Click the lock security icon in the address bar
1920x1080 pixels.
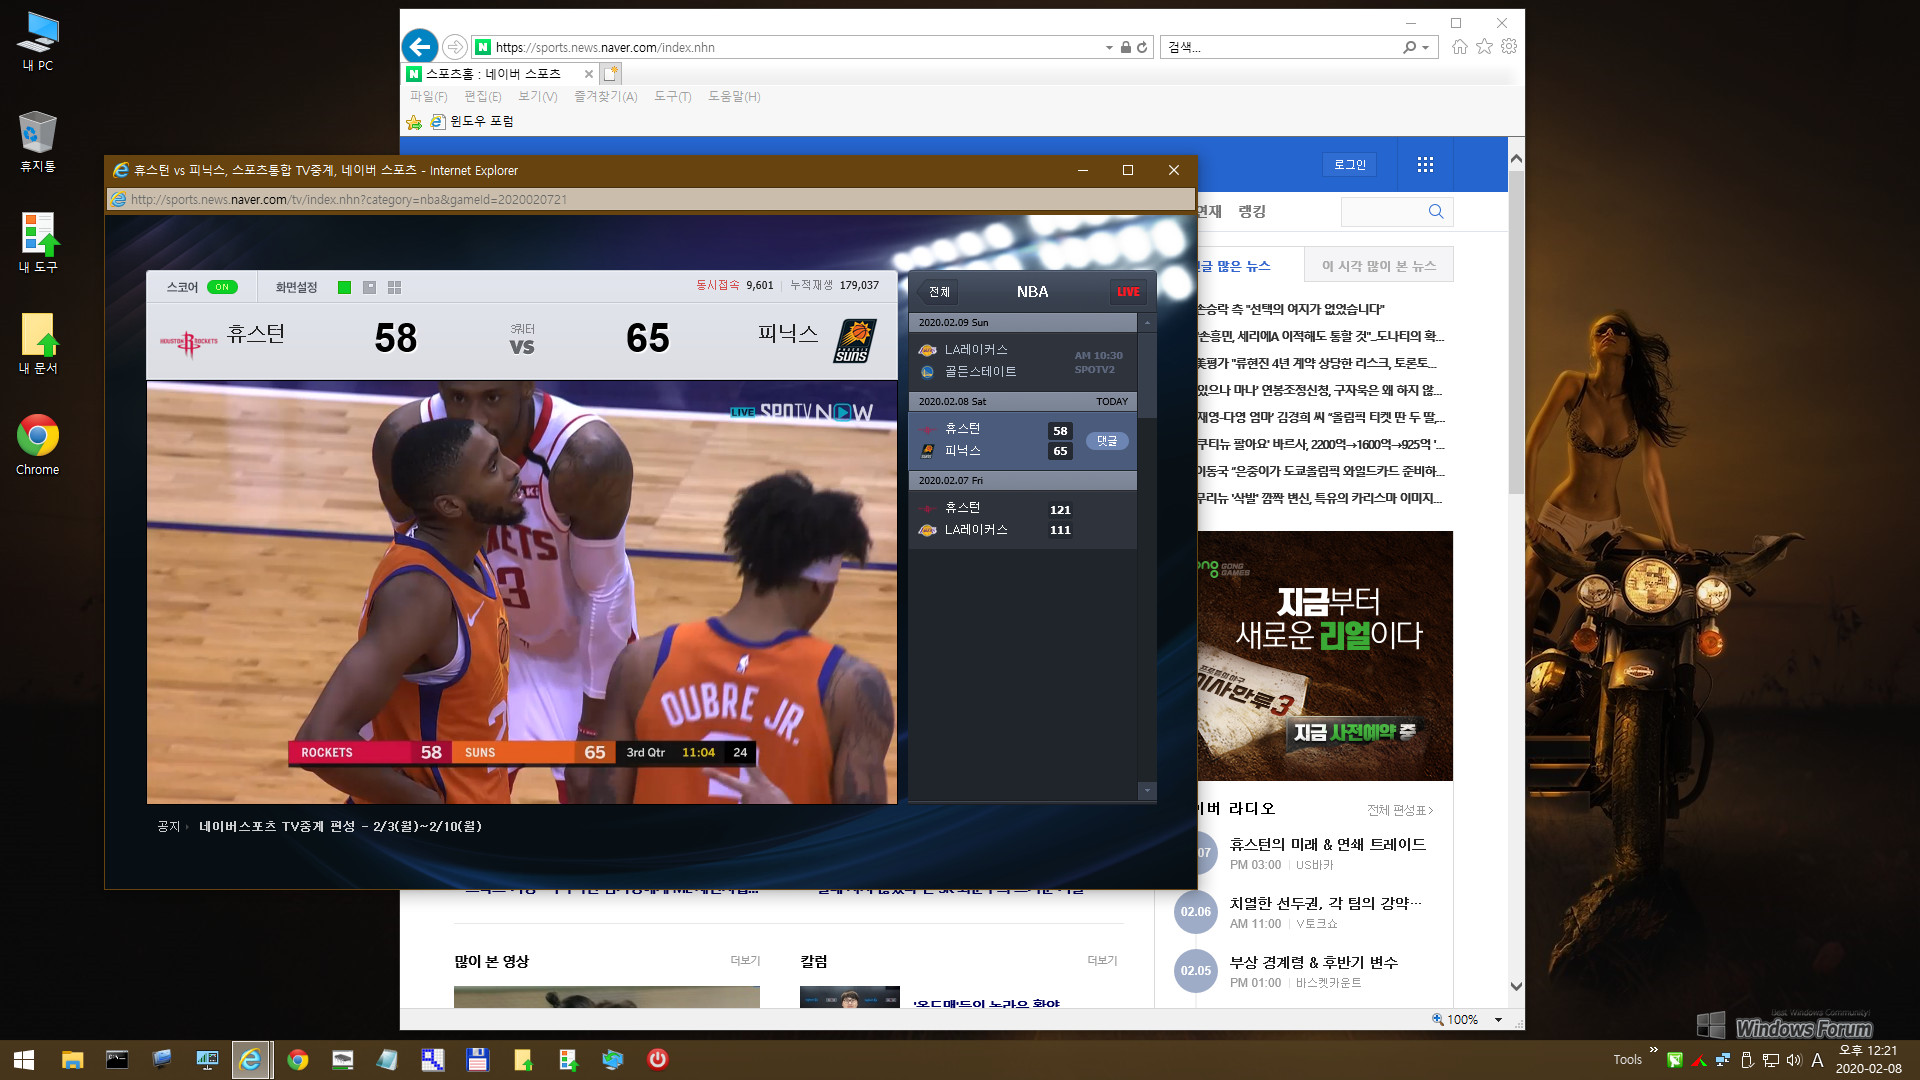pyautogui.click(x=1126, y=47)
